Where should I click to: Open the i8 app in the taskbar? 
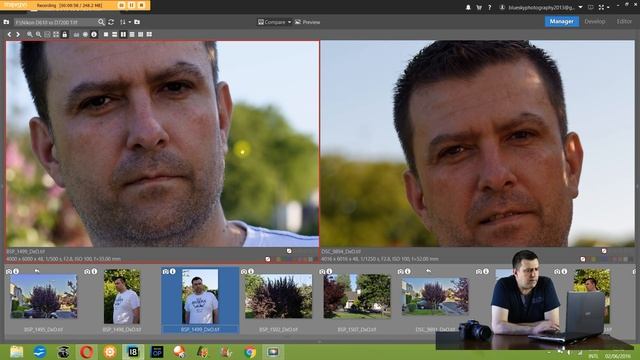point(133,352)
